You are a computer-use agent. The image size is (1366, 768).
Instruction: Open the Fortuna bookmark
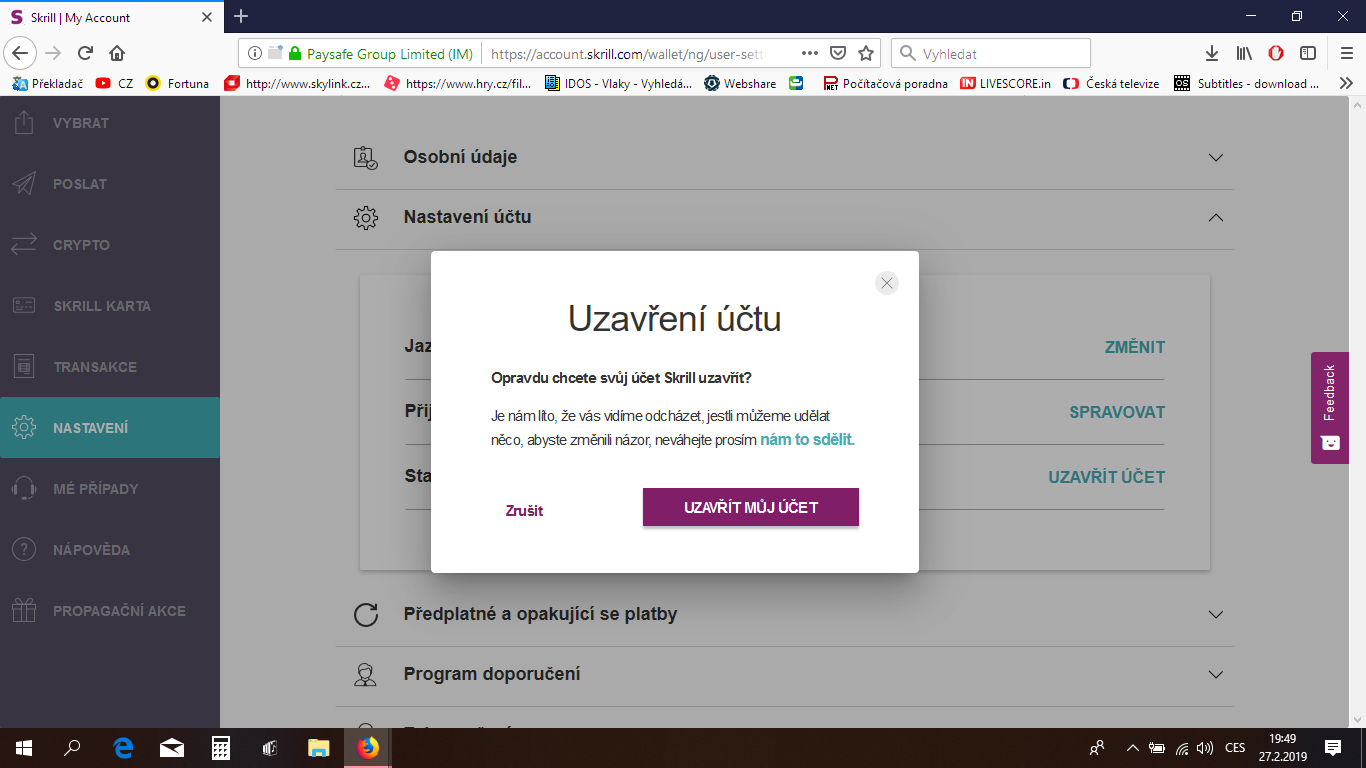tap(178, 84)
